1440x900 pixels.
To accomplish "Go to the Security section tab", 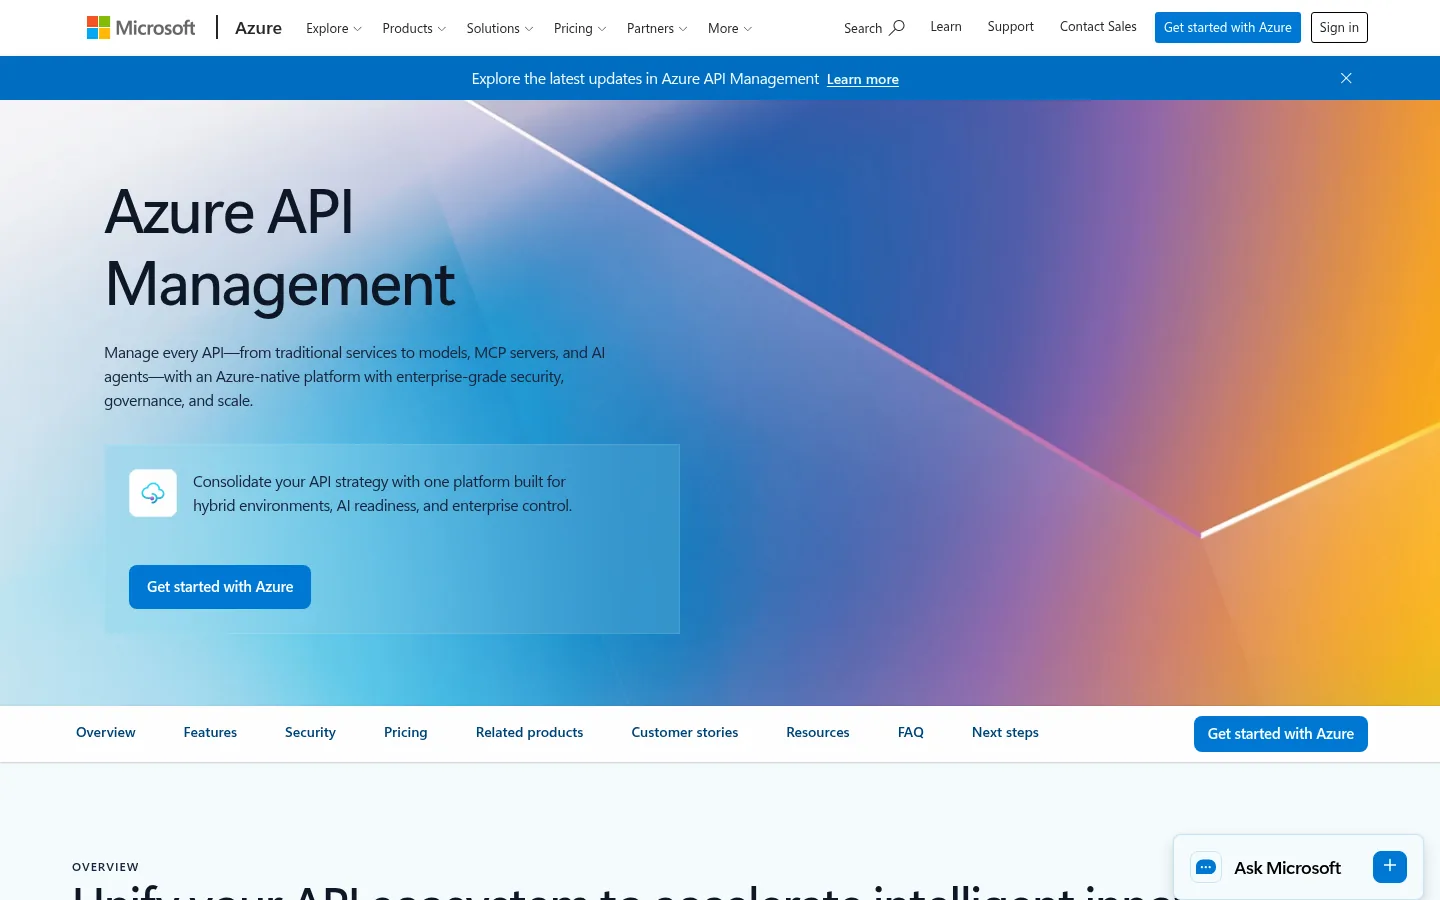I will tap(310, 732).
